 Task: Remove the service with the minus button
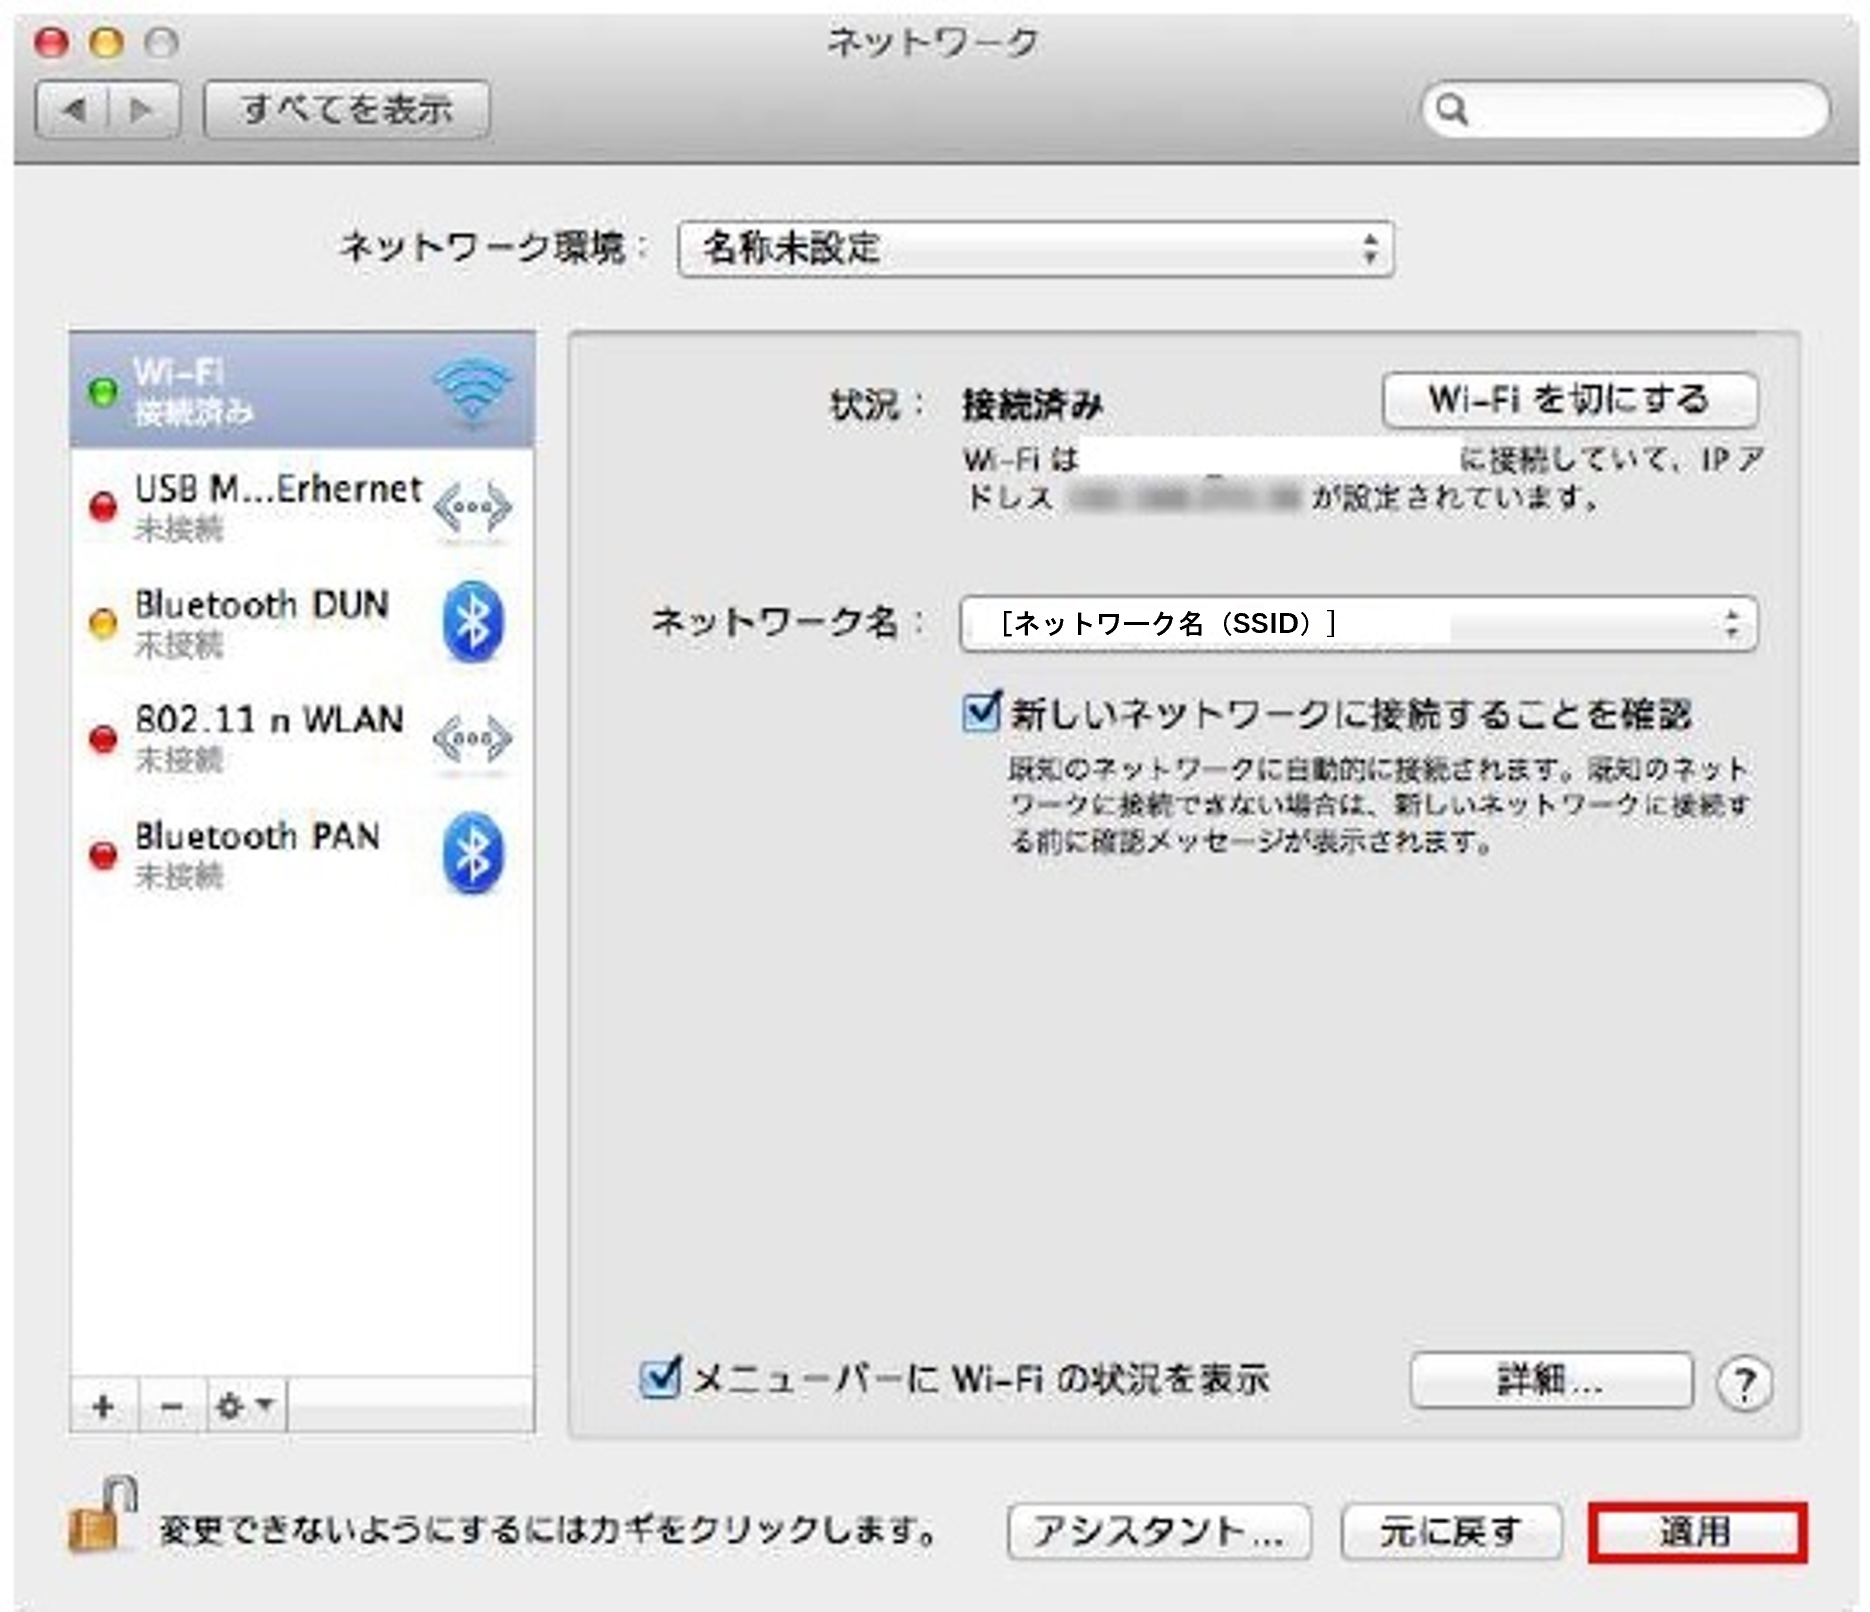tap(172, 1406)
